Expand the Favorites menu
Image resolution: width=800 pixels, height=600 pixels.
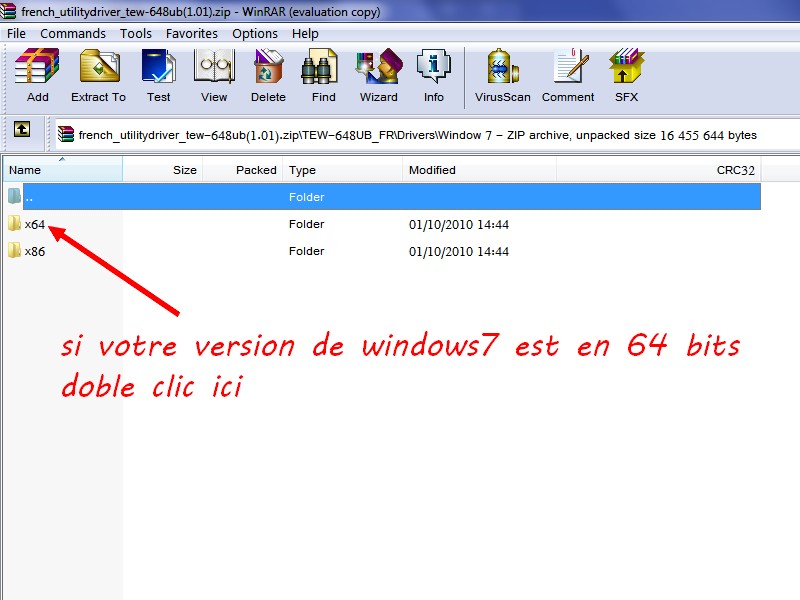192,33
